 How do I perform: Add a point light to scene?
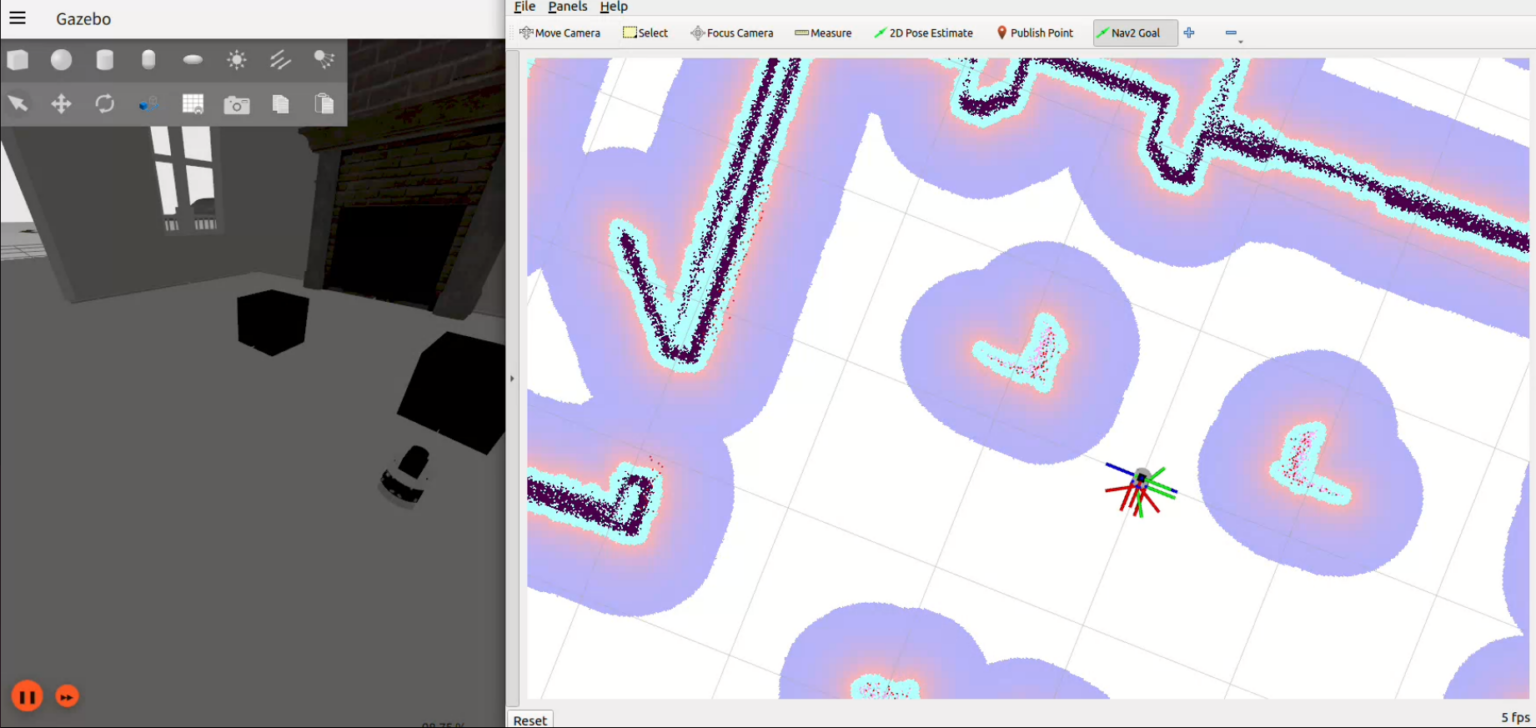click(x=237, y=60)
